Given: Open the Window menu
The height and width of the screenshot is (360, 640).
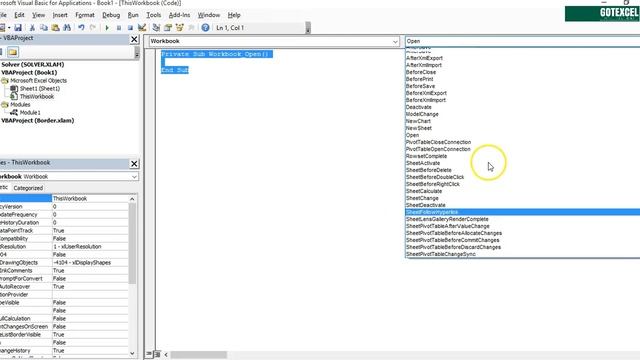Looking at the screenshot, I should tap(209, 15).
